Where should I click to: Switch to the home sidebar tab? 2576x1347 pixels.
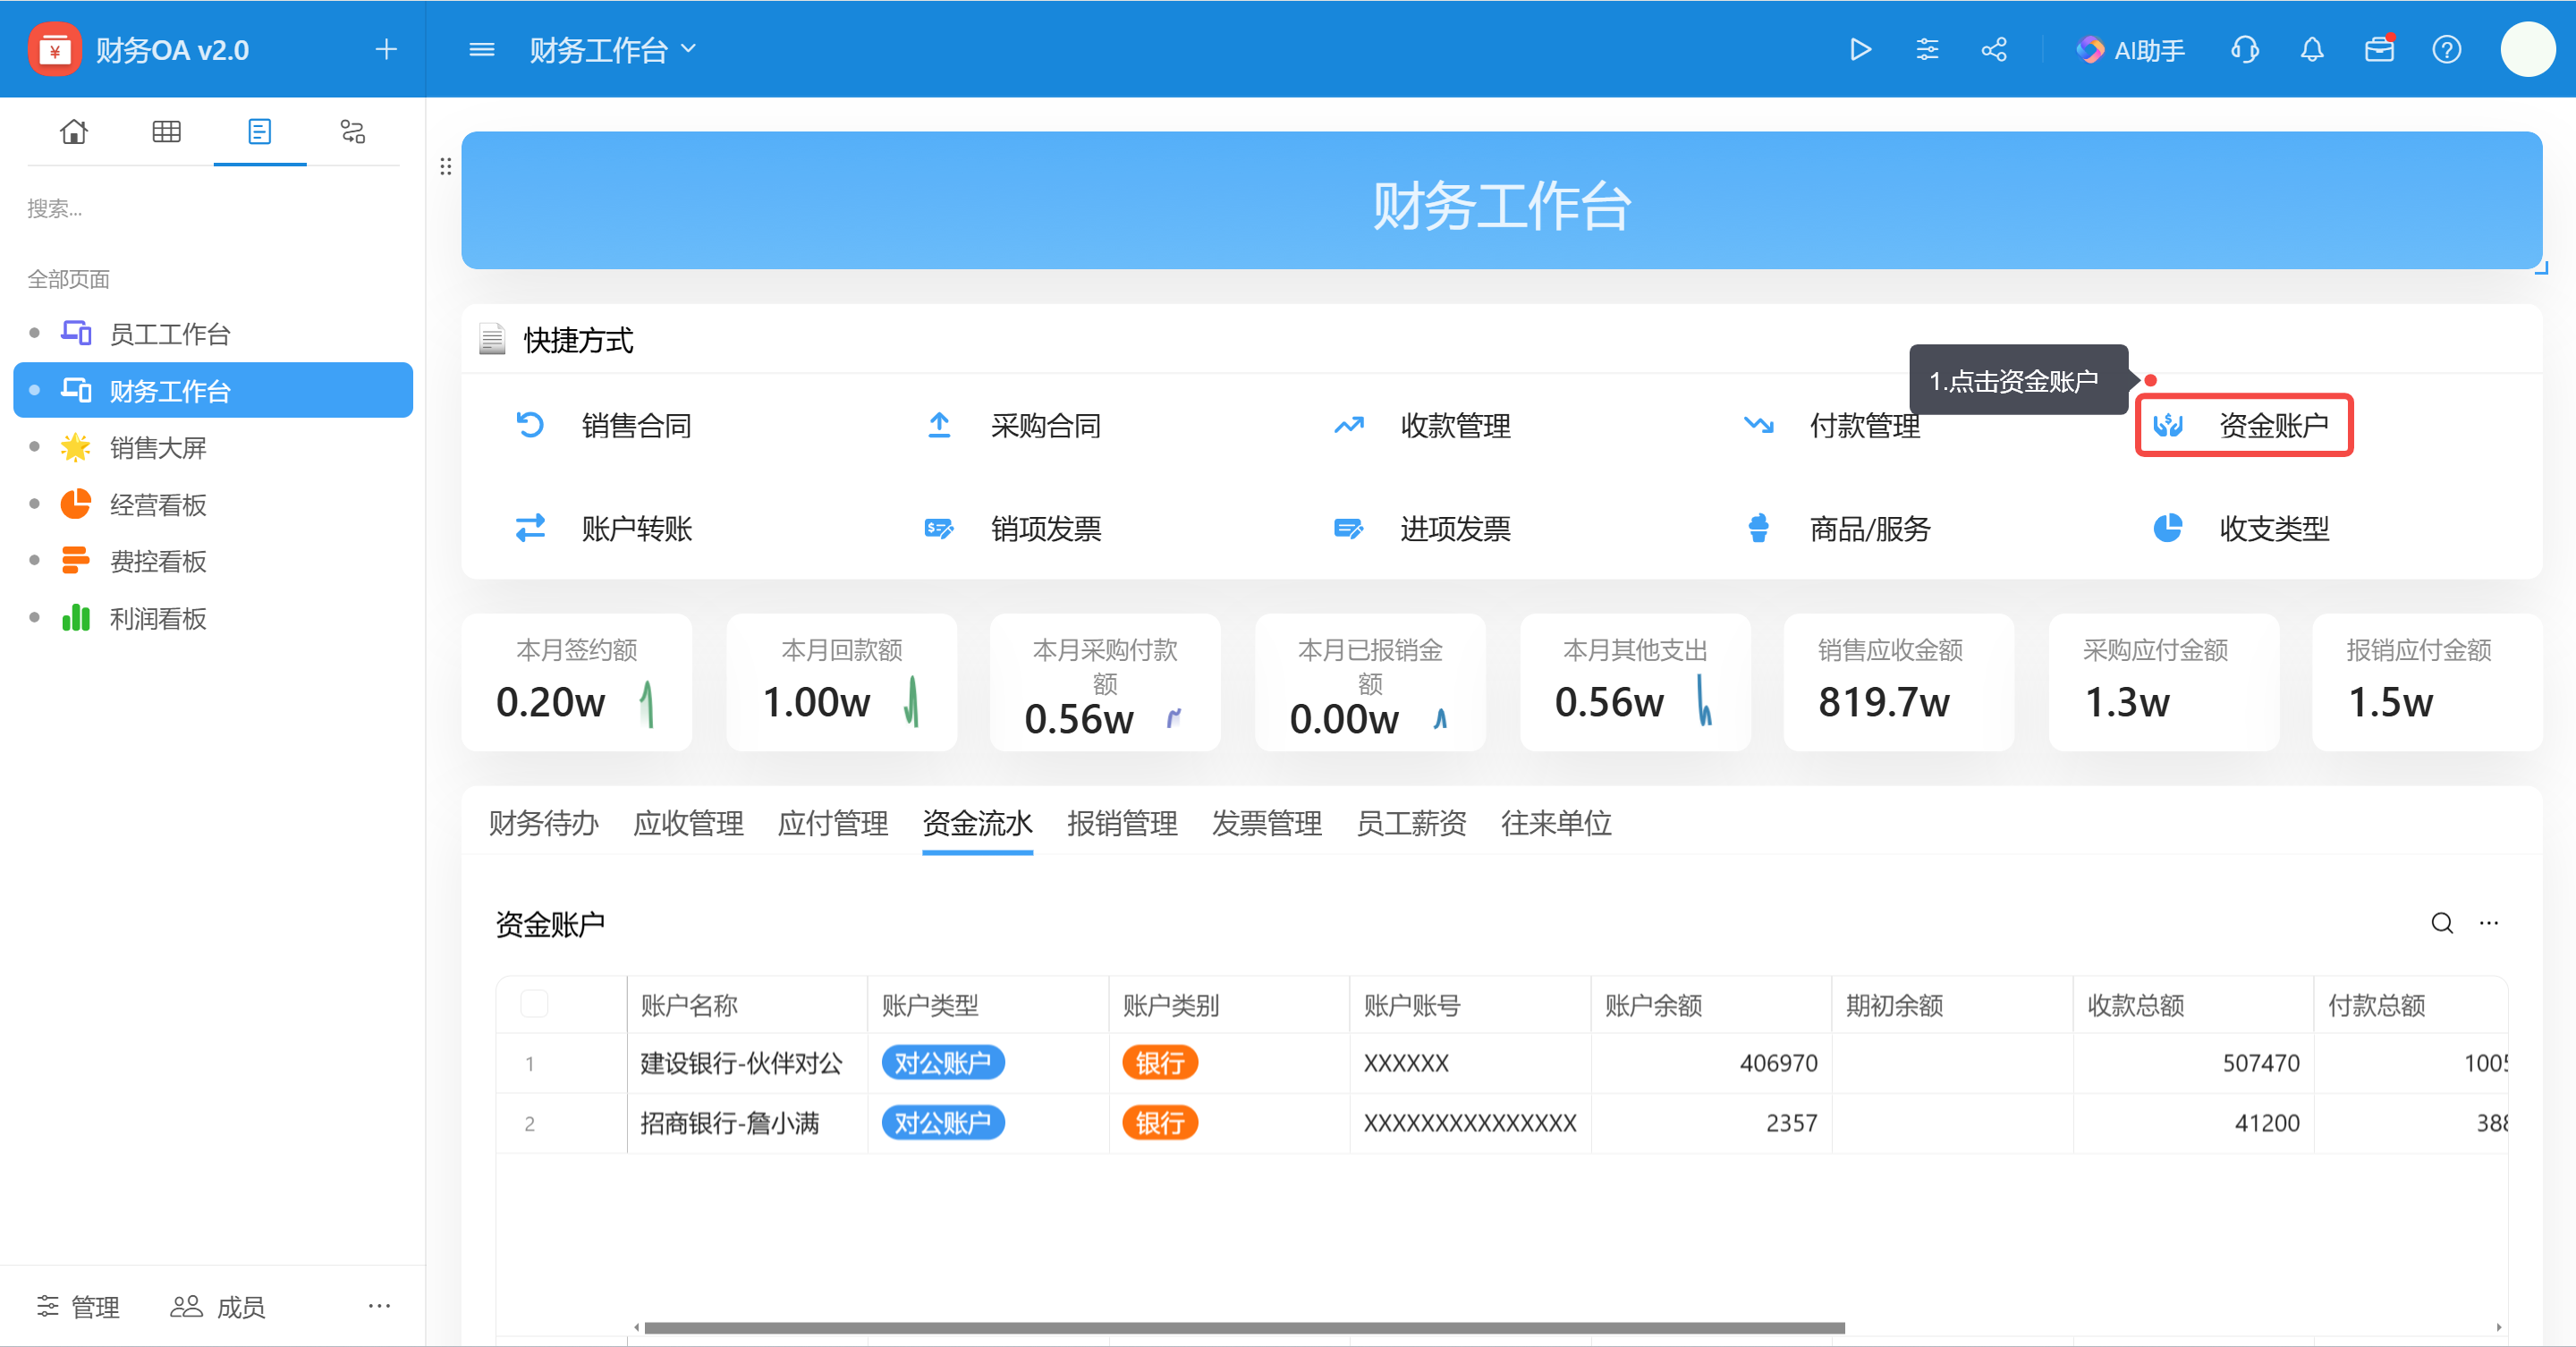coord(73,131)
